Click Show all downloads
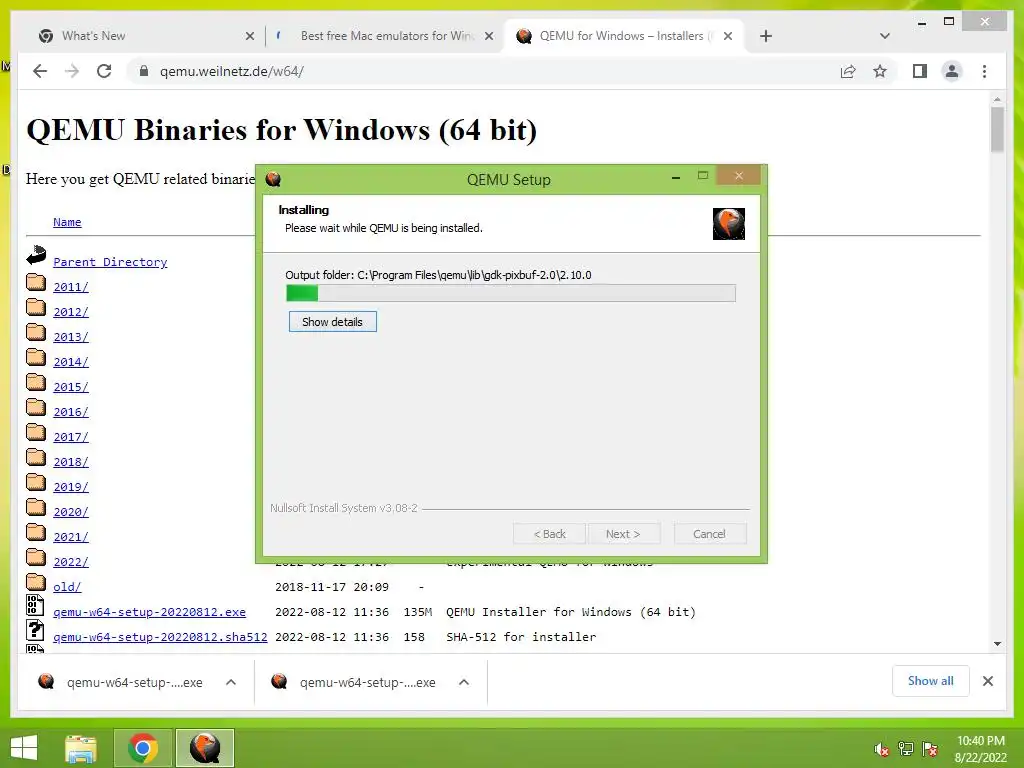This screenshot has height=768, width=1024. pos(931,681)
